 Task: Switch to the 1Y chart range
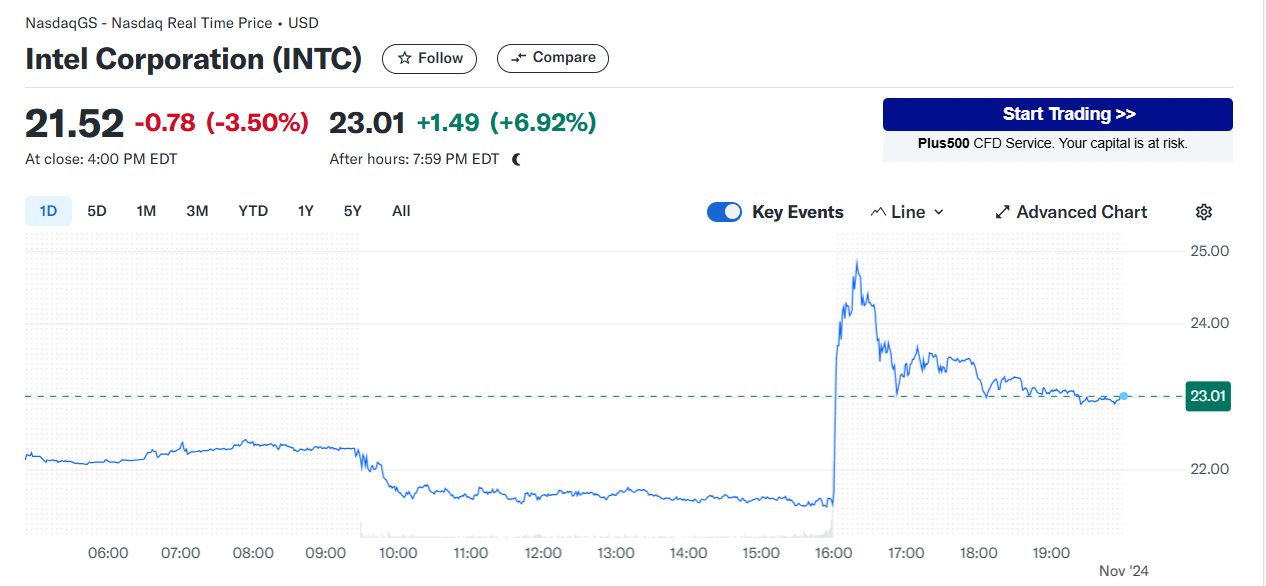306,211
